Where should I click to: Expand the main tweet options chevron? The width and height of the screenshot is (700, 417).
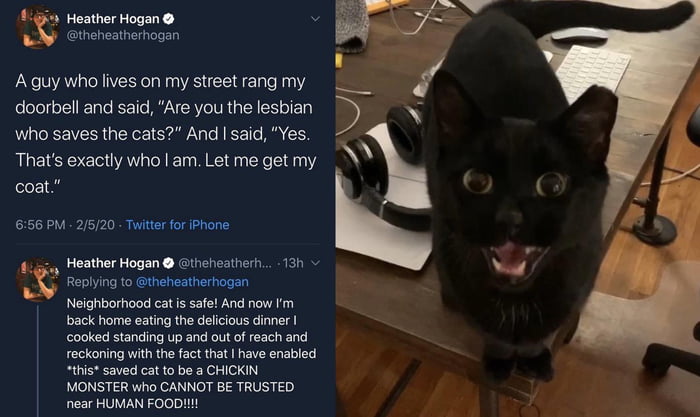pyautogui.click(x=316, y=19)
